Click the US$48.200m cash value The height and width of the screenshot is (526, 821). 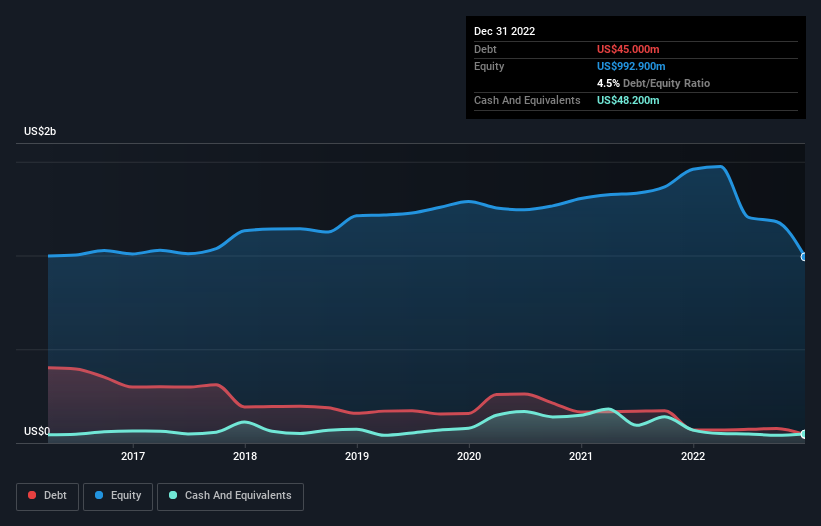coord(628,100)
